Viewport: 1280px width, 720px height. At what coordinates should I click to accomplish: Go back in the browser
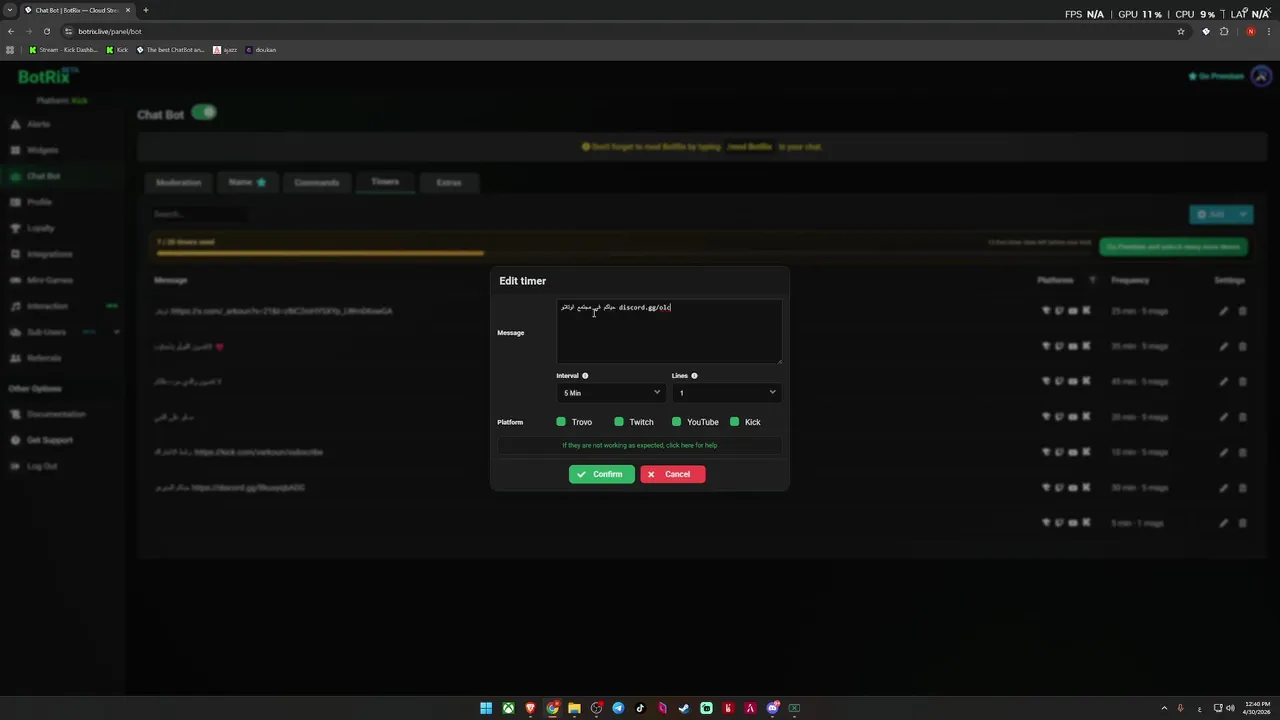(11, 31)
